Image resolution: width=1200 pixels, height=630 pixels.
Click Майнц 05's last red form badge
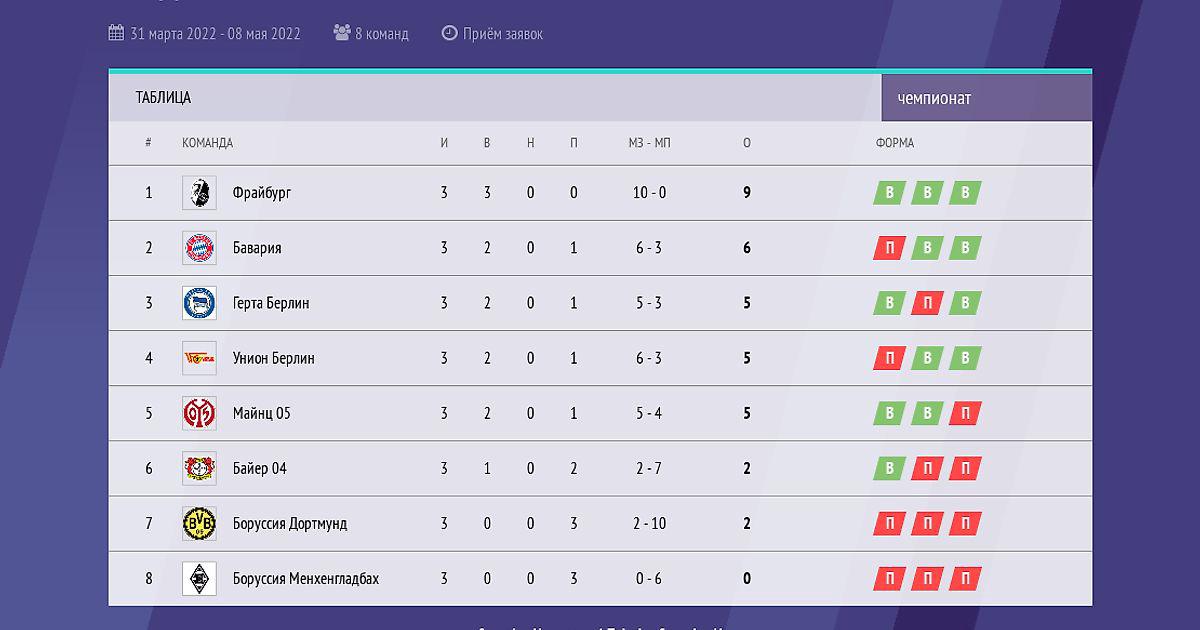(965, 413)
